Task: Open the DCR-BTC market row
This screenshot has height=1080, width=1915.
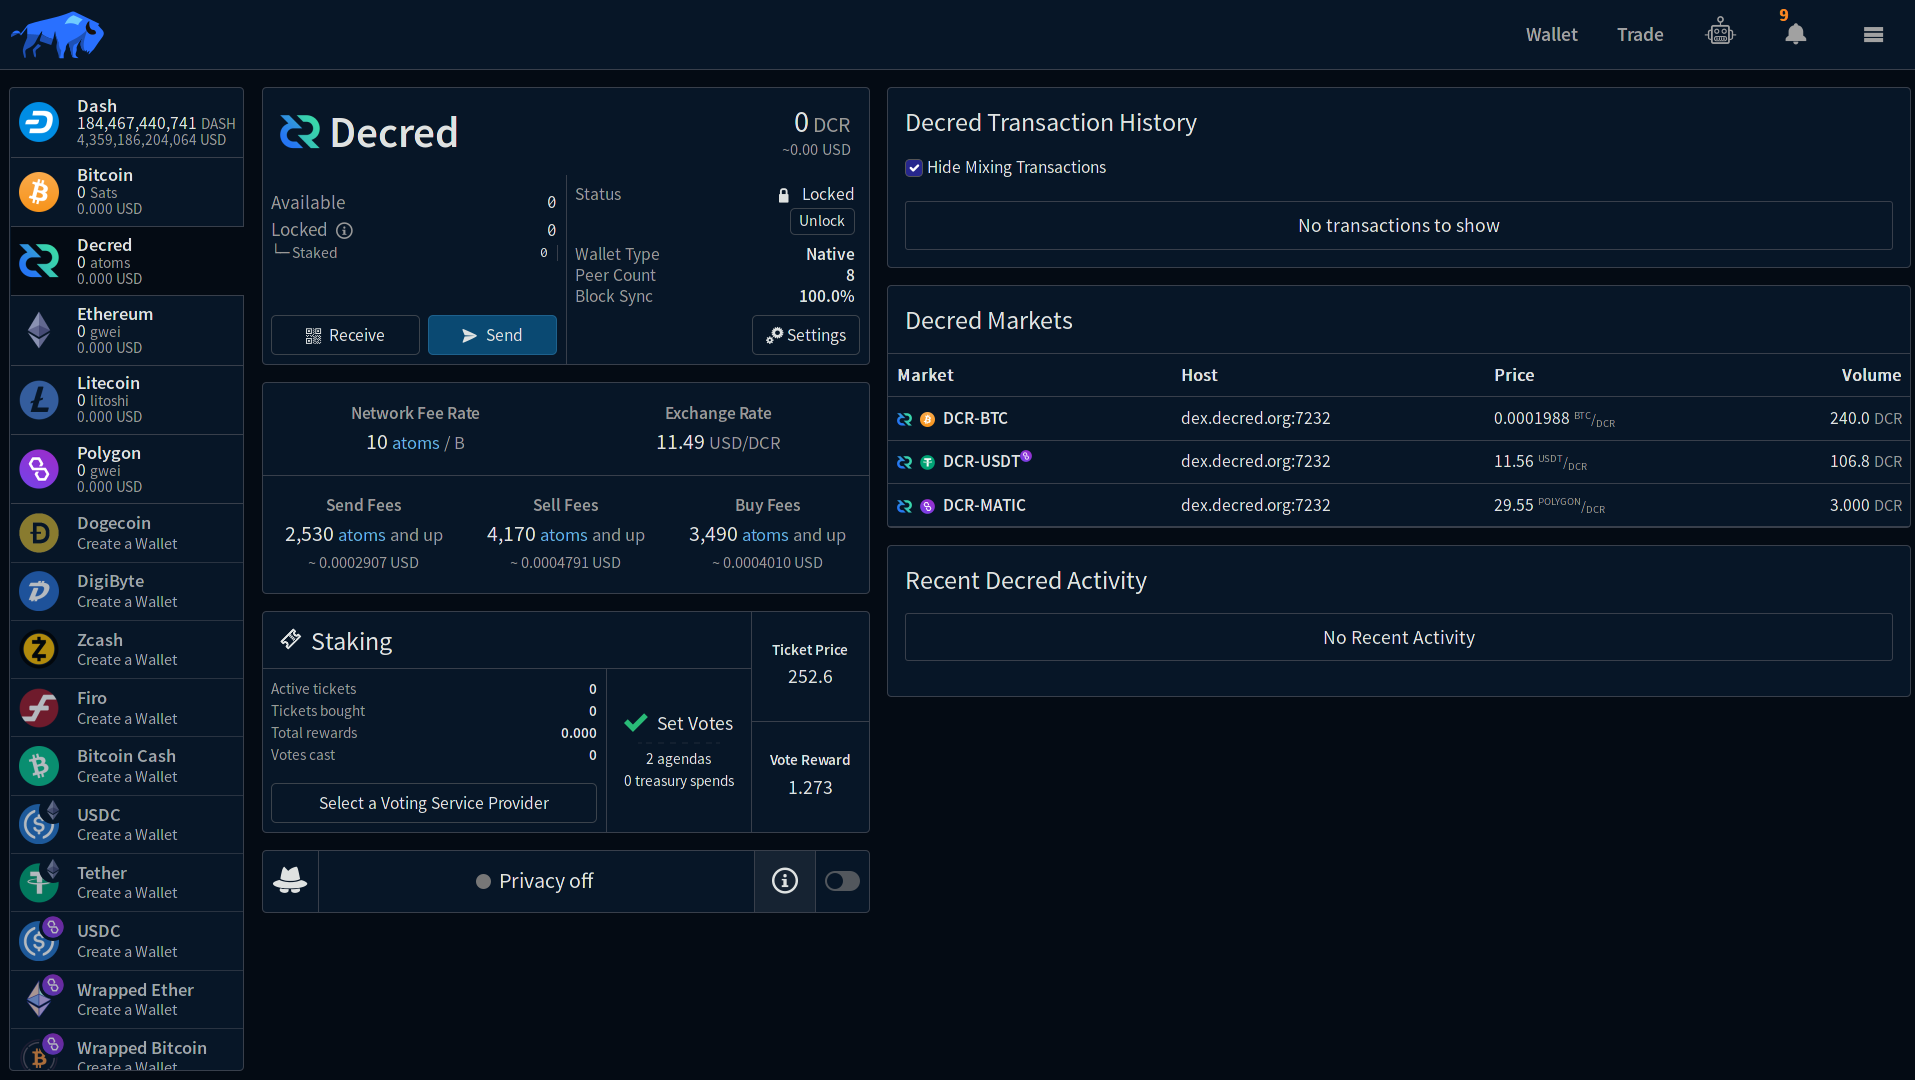Action: point(1399,418)
